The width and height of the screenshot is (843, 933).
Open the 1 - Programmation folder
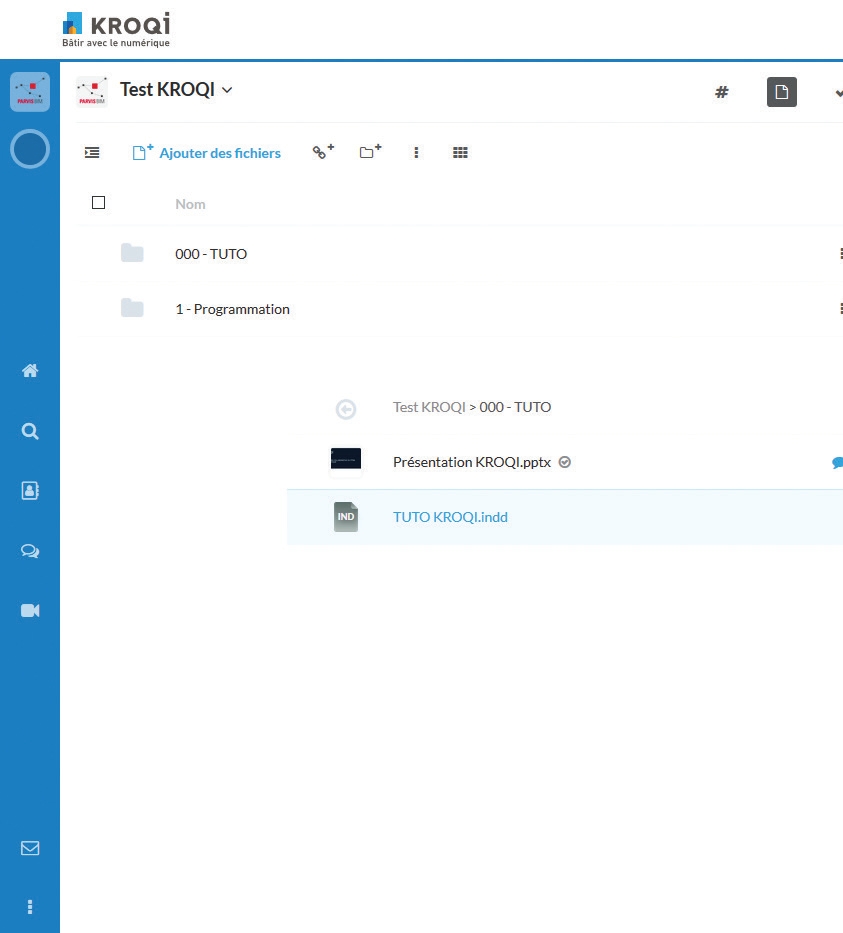point(232,309)
